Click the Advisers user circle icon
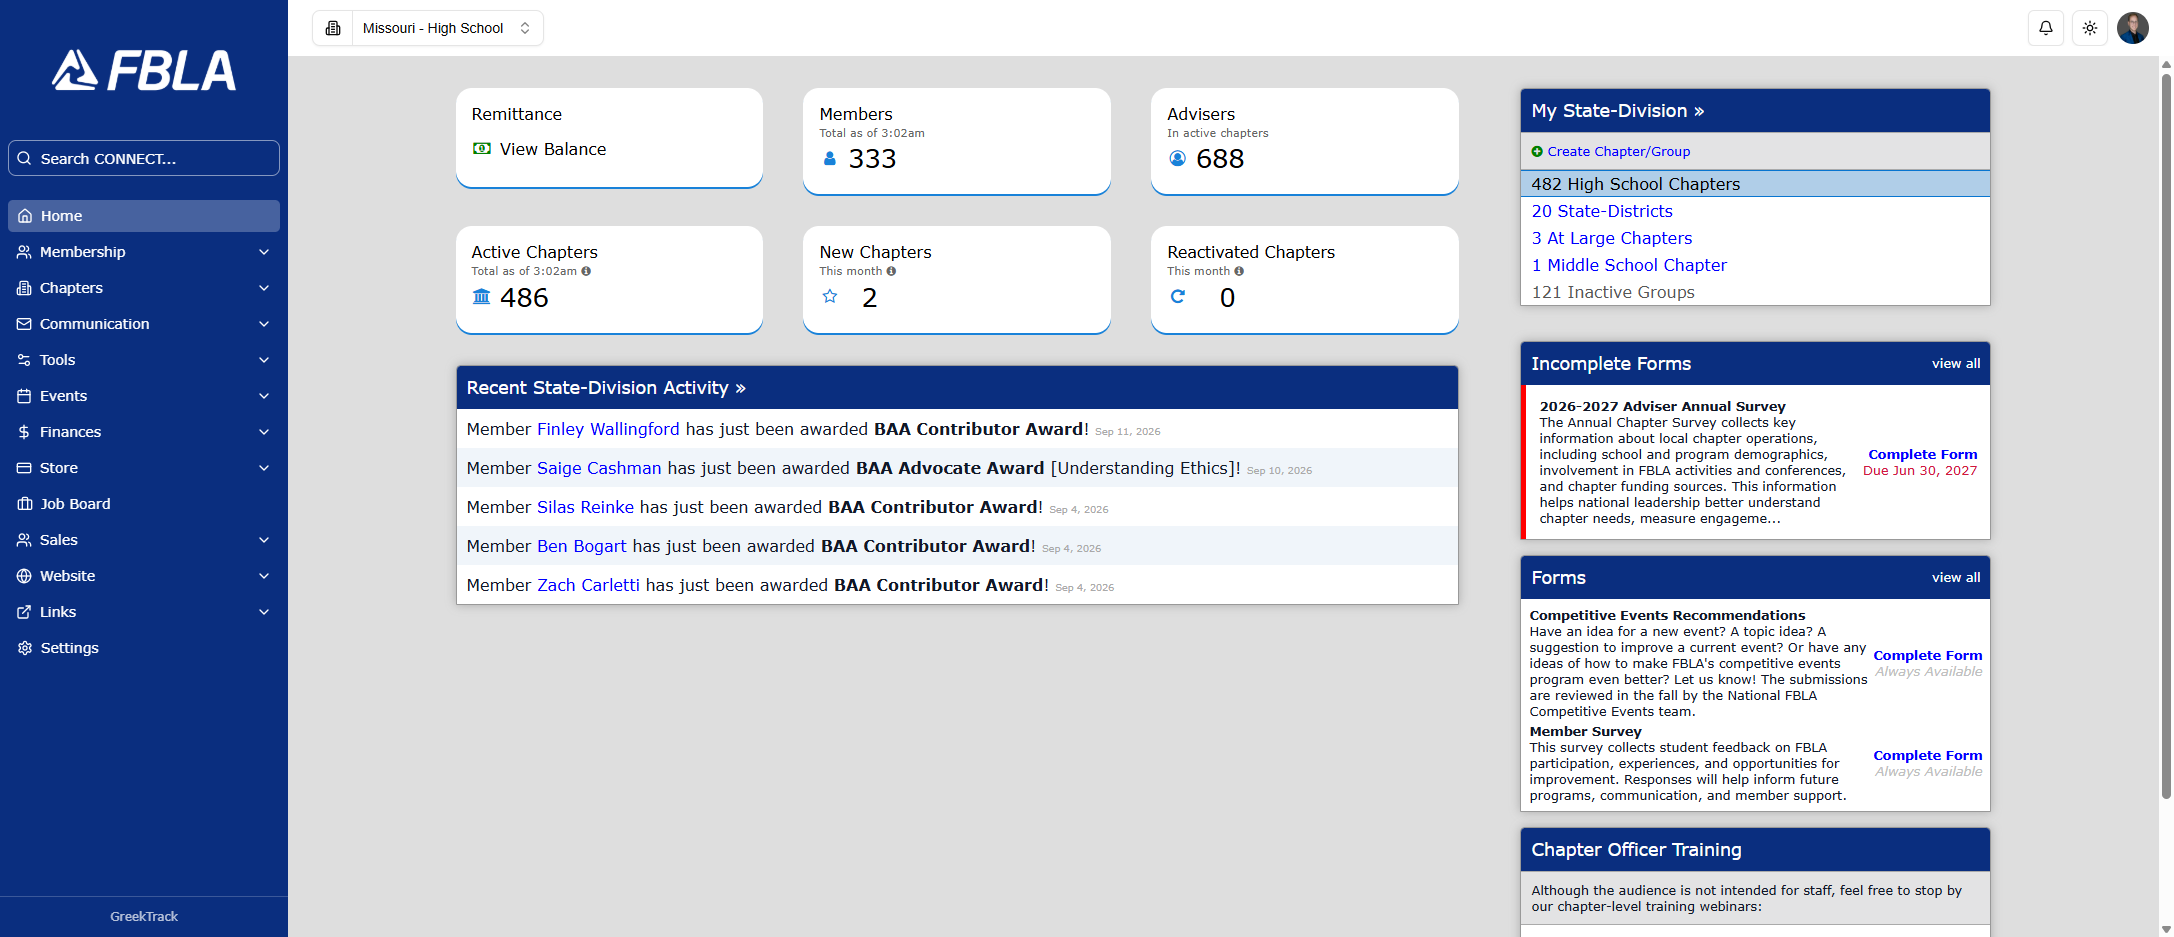Viewport: 2174px width, 937px height. point(1177,158)
